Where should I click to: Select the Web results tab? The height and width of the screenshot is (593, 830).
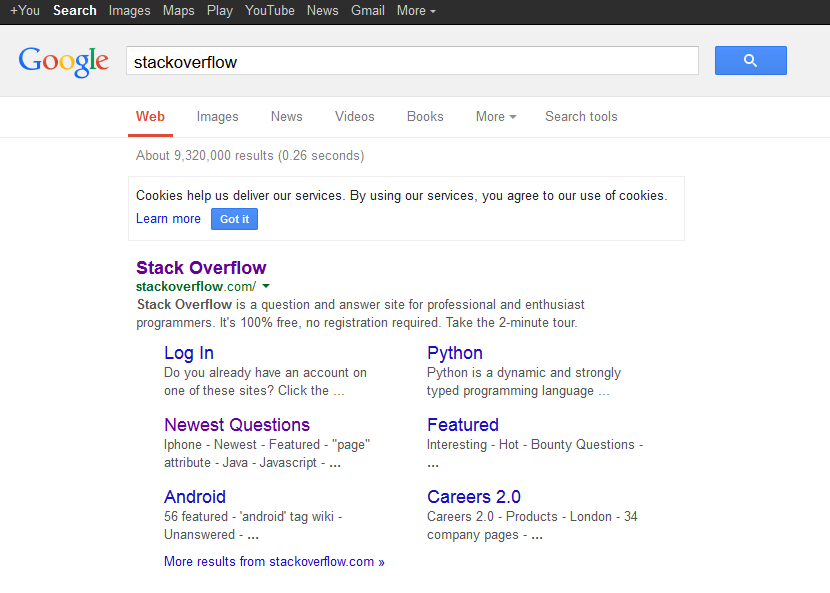pyautogui.click(x=150, y=116)
